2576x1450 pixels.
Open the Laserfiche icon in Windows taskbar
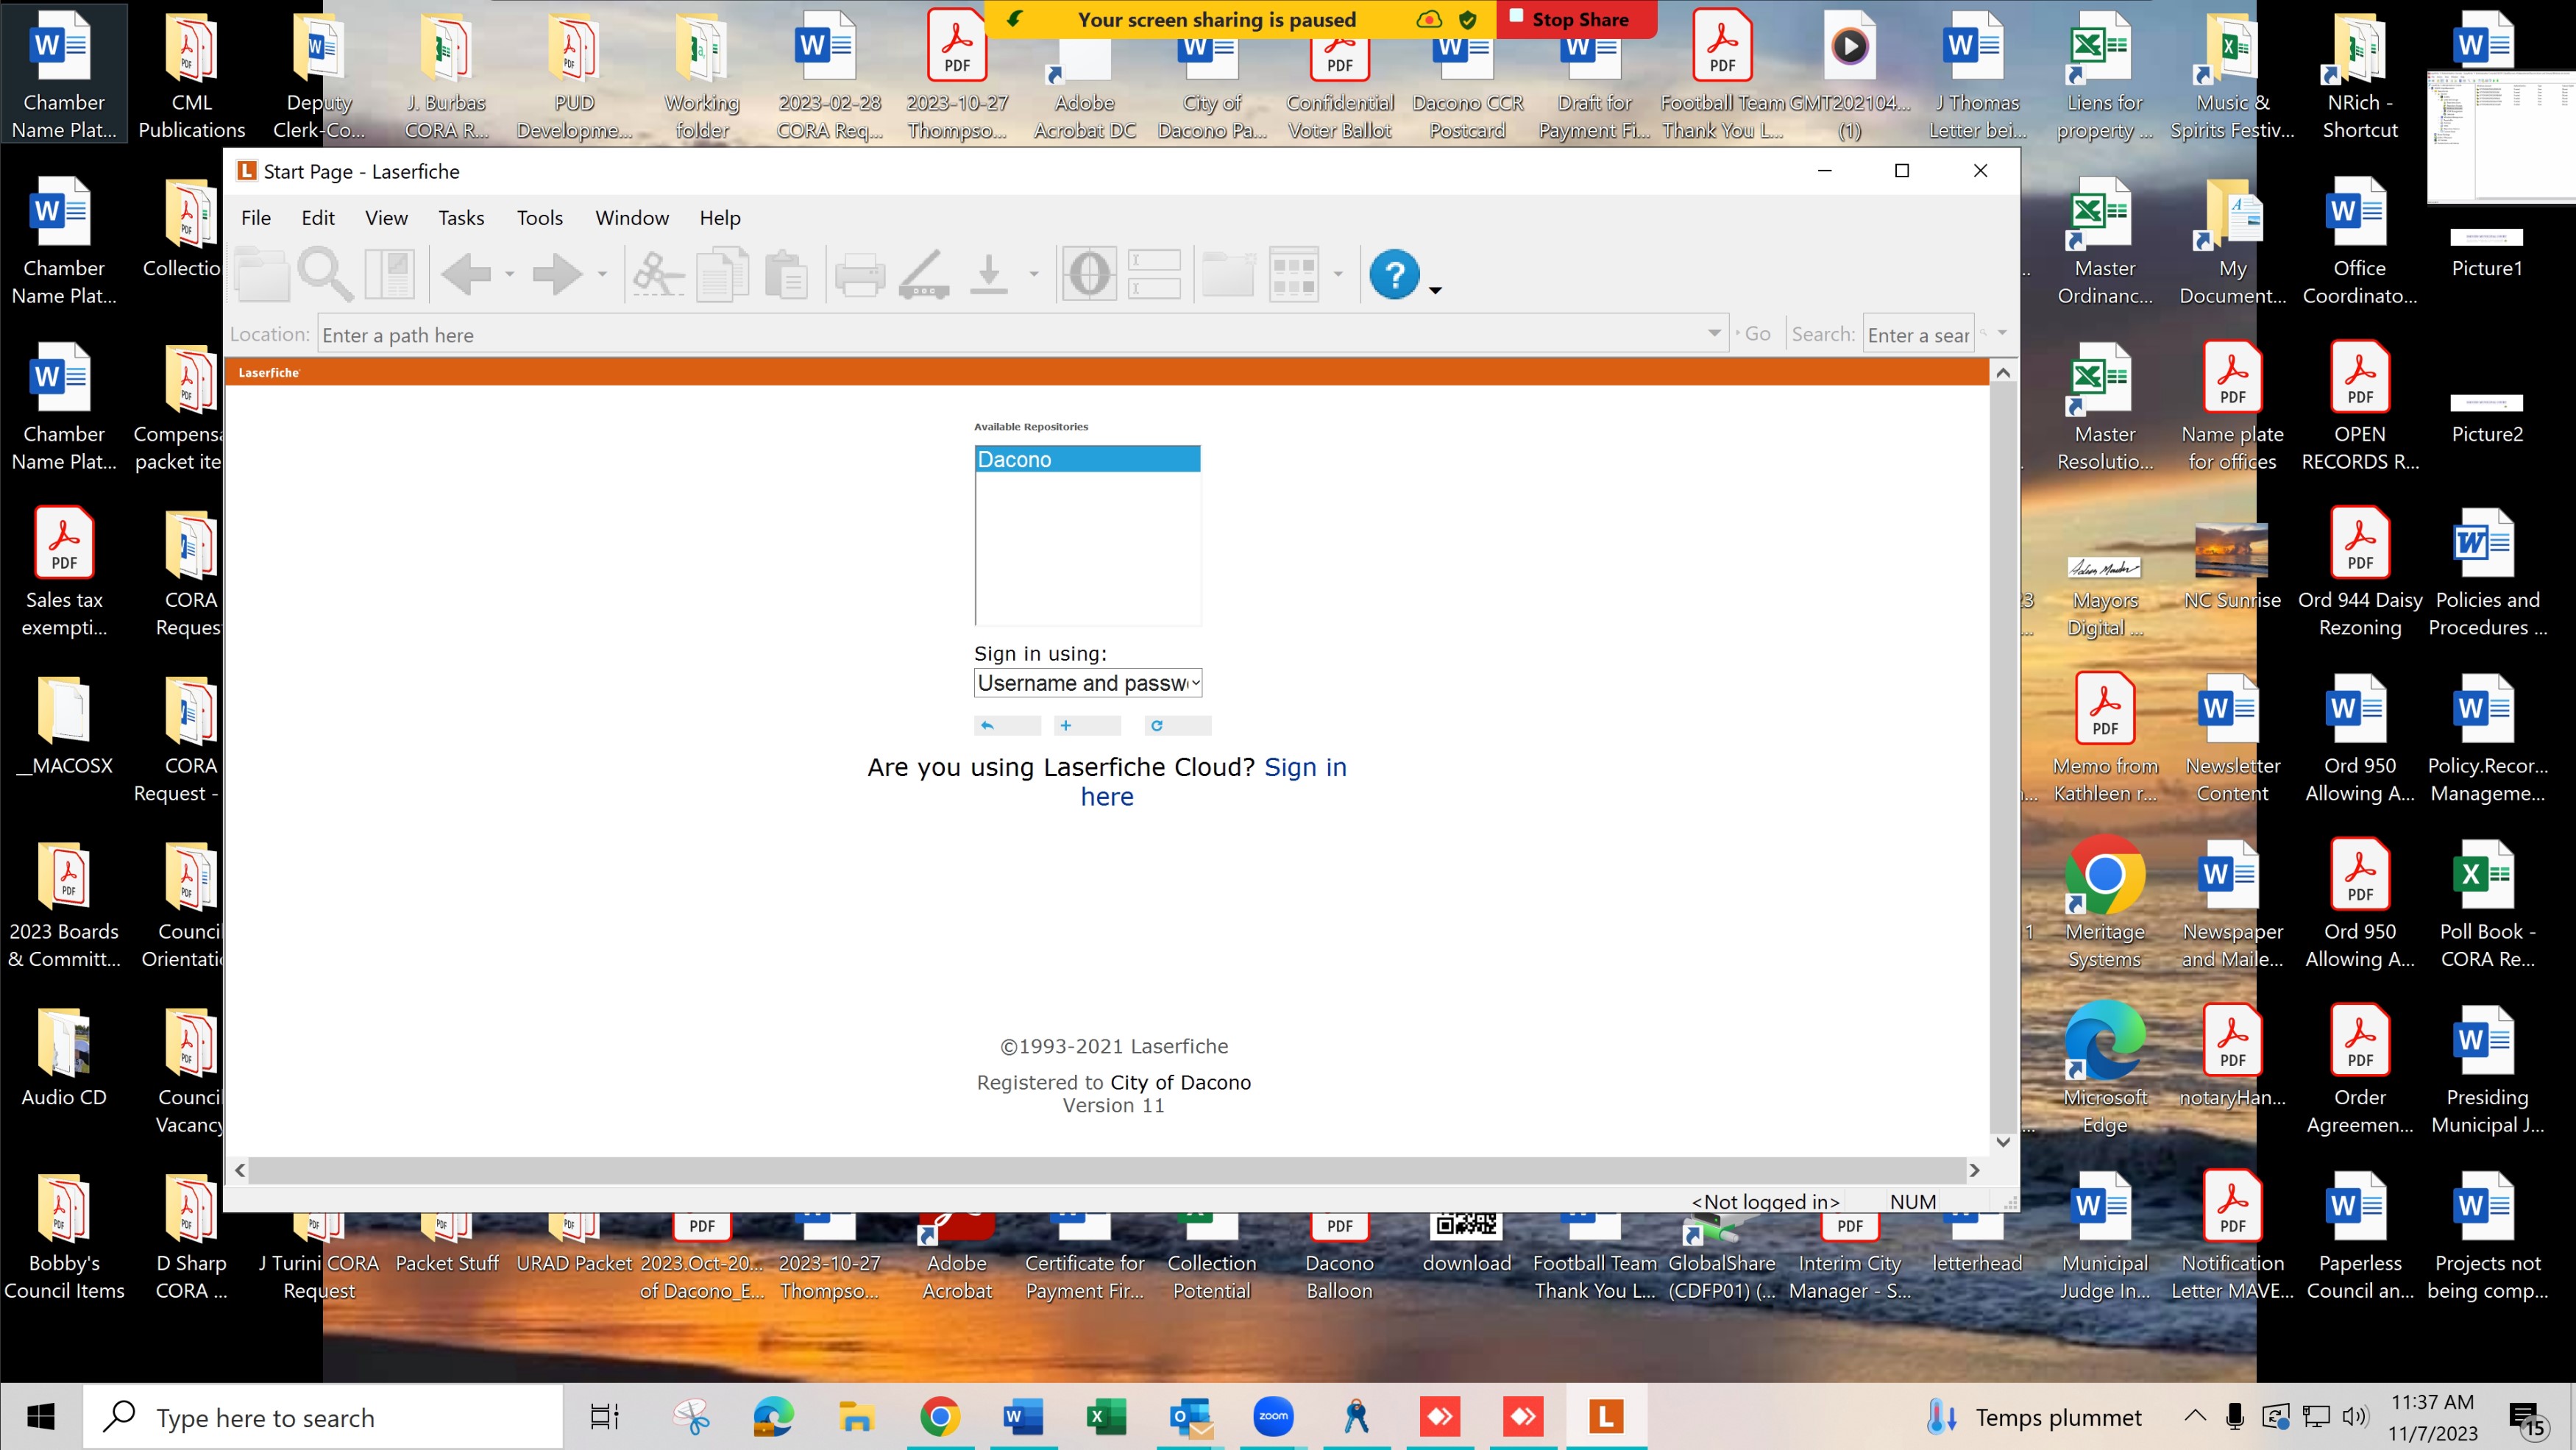point(1605,1416)
